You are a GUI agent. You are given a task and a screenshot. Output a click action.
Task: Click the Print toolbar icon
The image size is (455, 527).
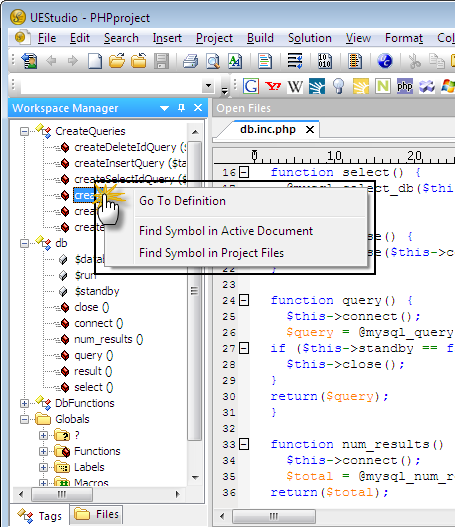pyautogui.click(x=190, y=61)
